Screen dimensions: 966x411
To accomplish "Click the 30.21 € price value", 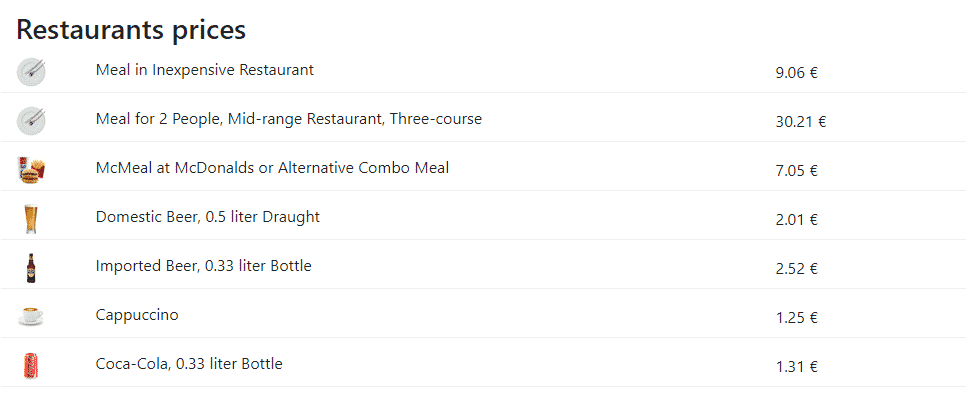I will coord(800,122).
